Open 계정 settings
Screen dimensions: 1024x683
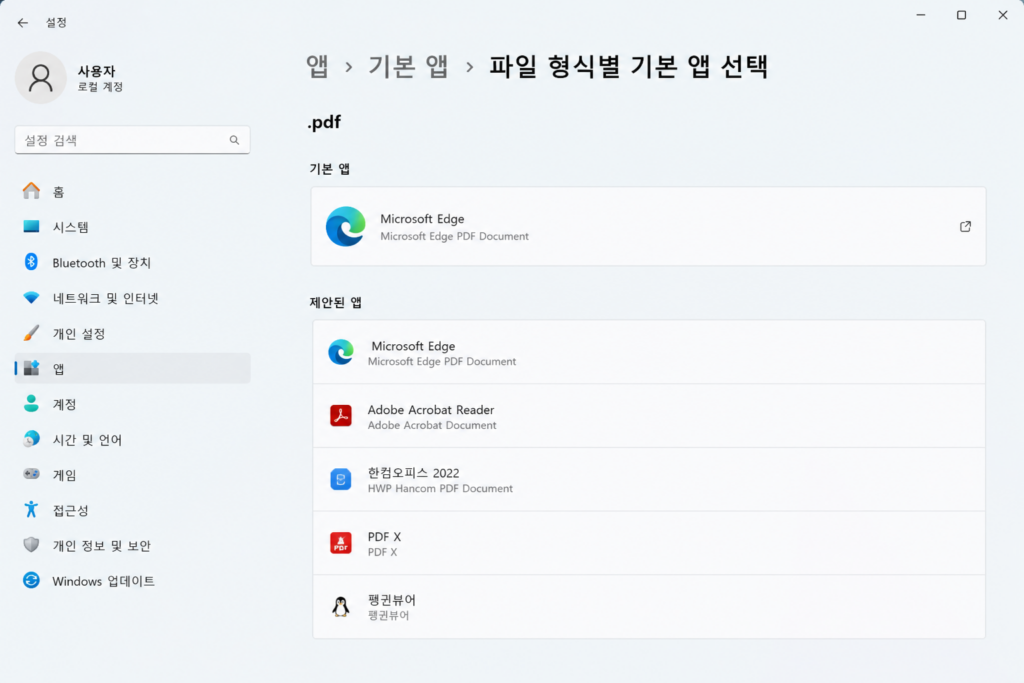pos(133,404)
